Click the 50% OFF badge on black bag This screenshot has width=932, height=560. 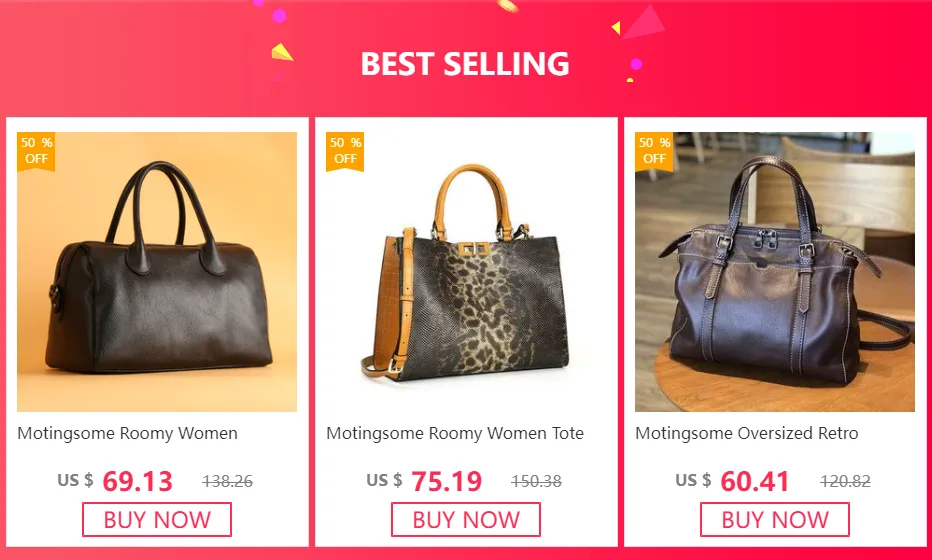point(36,151)
